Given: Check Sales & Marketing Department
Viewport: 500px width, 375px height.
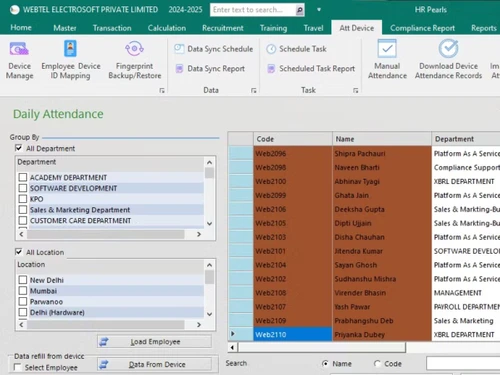Looking at the screenshot, I should [23, 210].
